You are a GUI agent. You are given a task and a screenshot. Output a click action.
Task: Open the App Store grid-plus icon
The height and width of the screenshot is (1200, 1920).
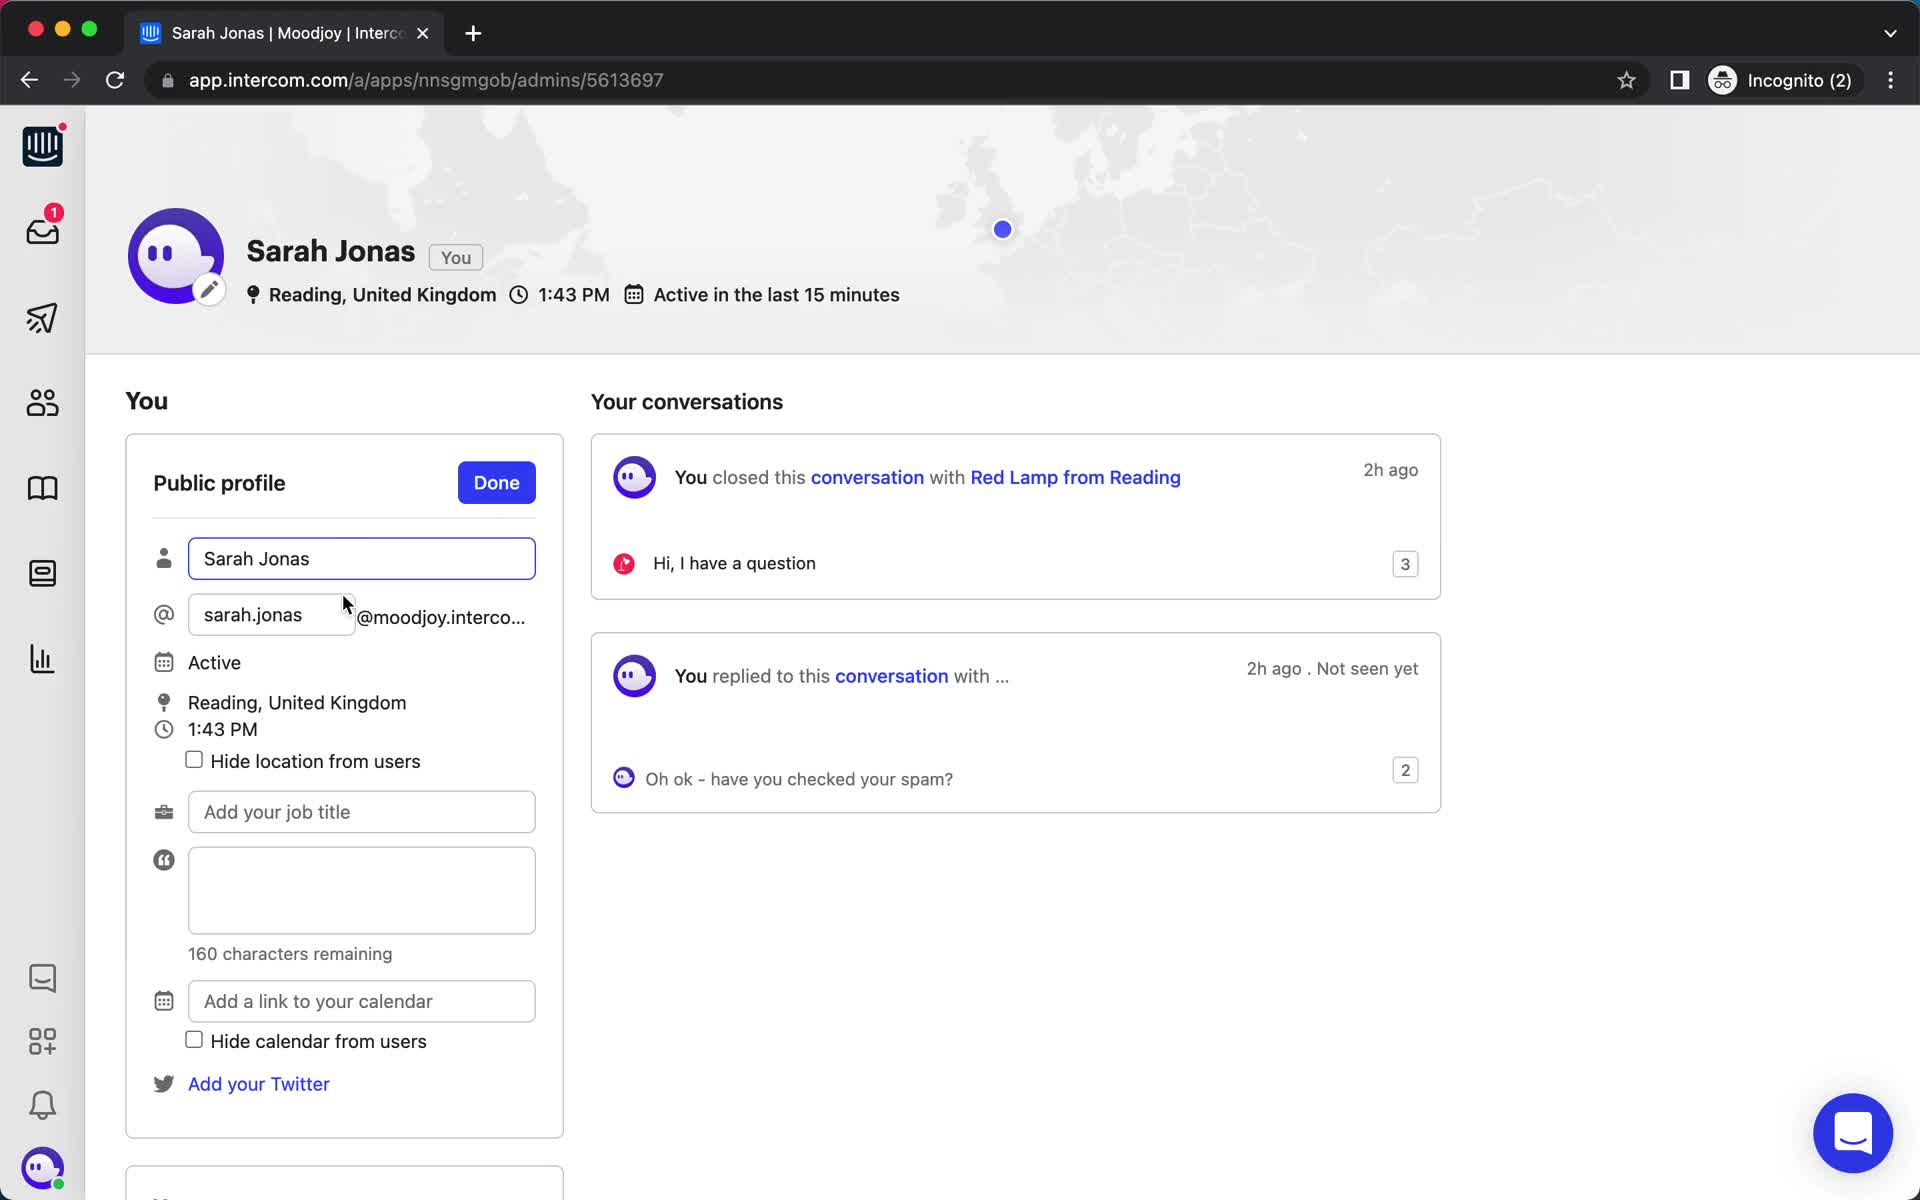point(42,1041)
